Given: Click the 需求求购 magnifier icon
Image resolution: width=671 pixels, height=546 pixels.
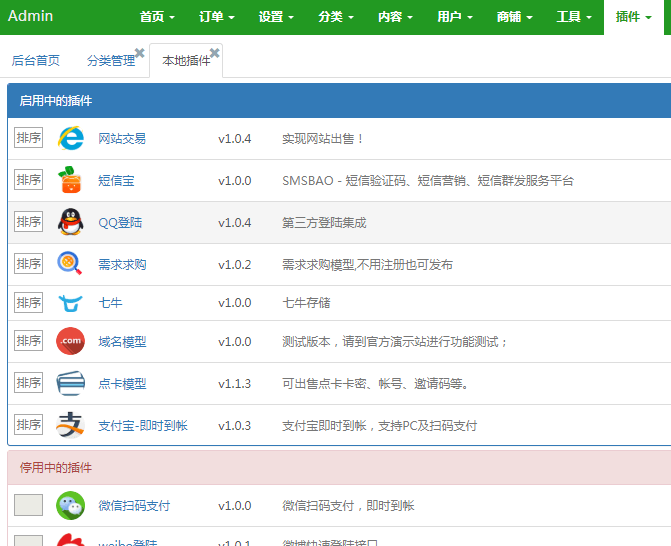Looking at the screenshot, I should tap(70, 263).
